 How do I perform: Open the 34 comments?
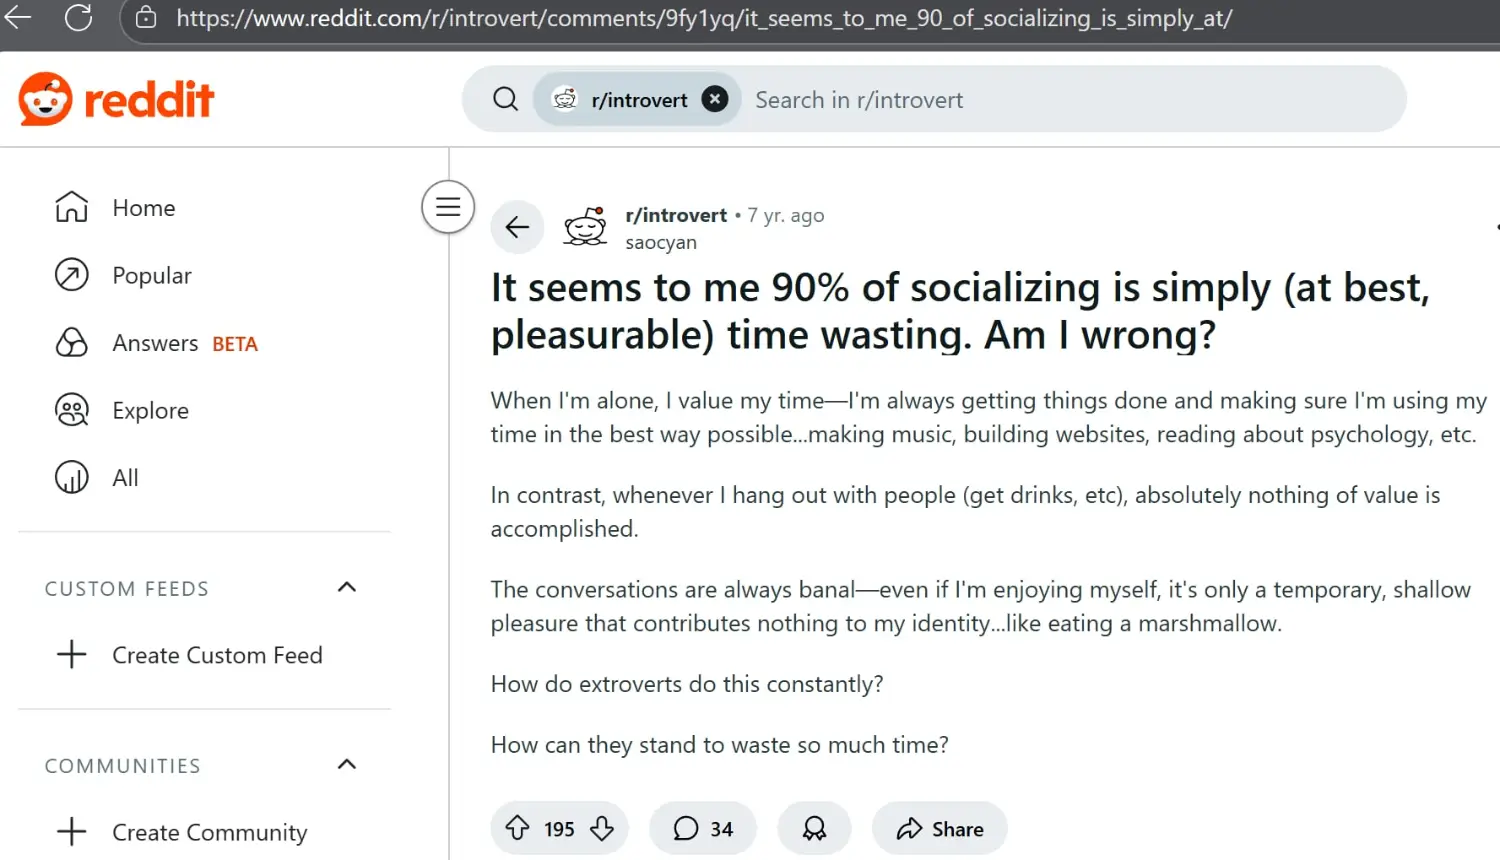tap(703, 828)
